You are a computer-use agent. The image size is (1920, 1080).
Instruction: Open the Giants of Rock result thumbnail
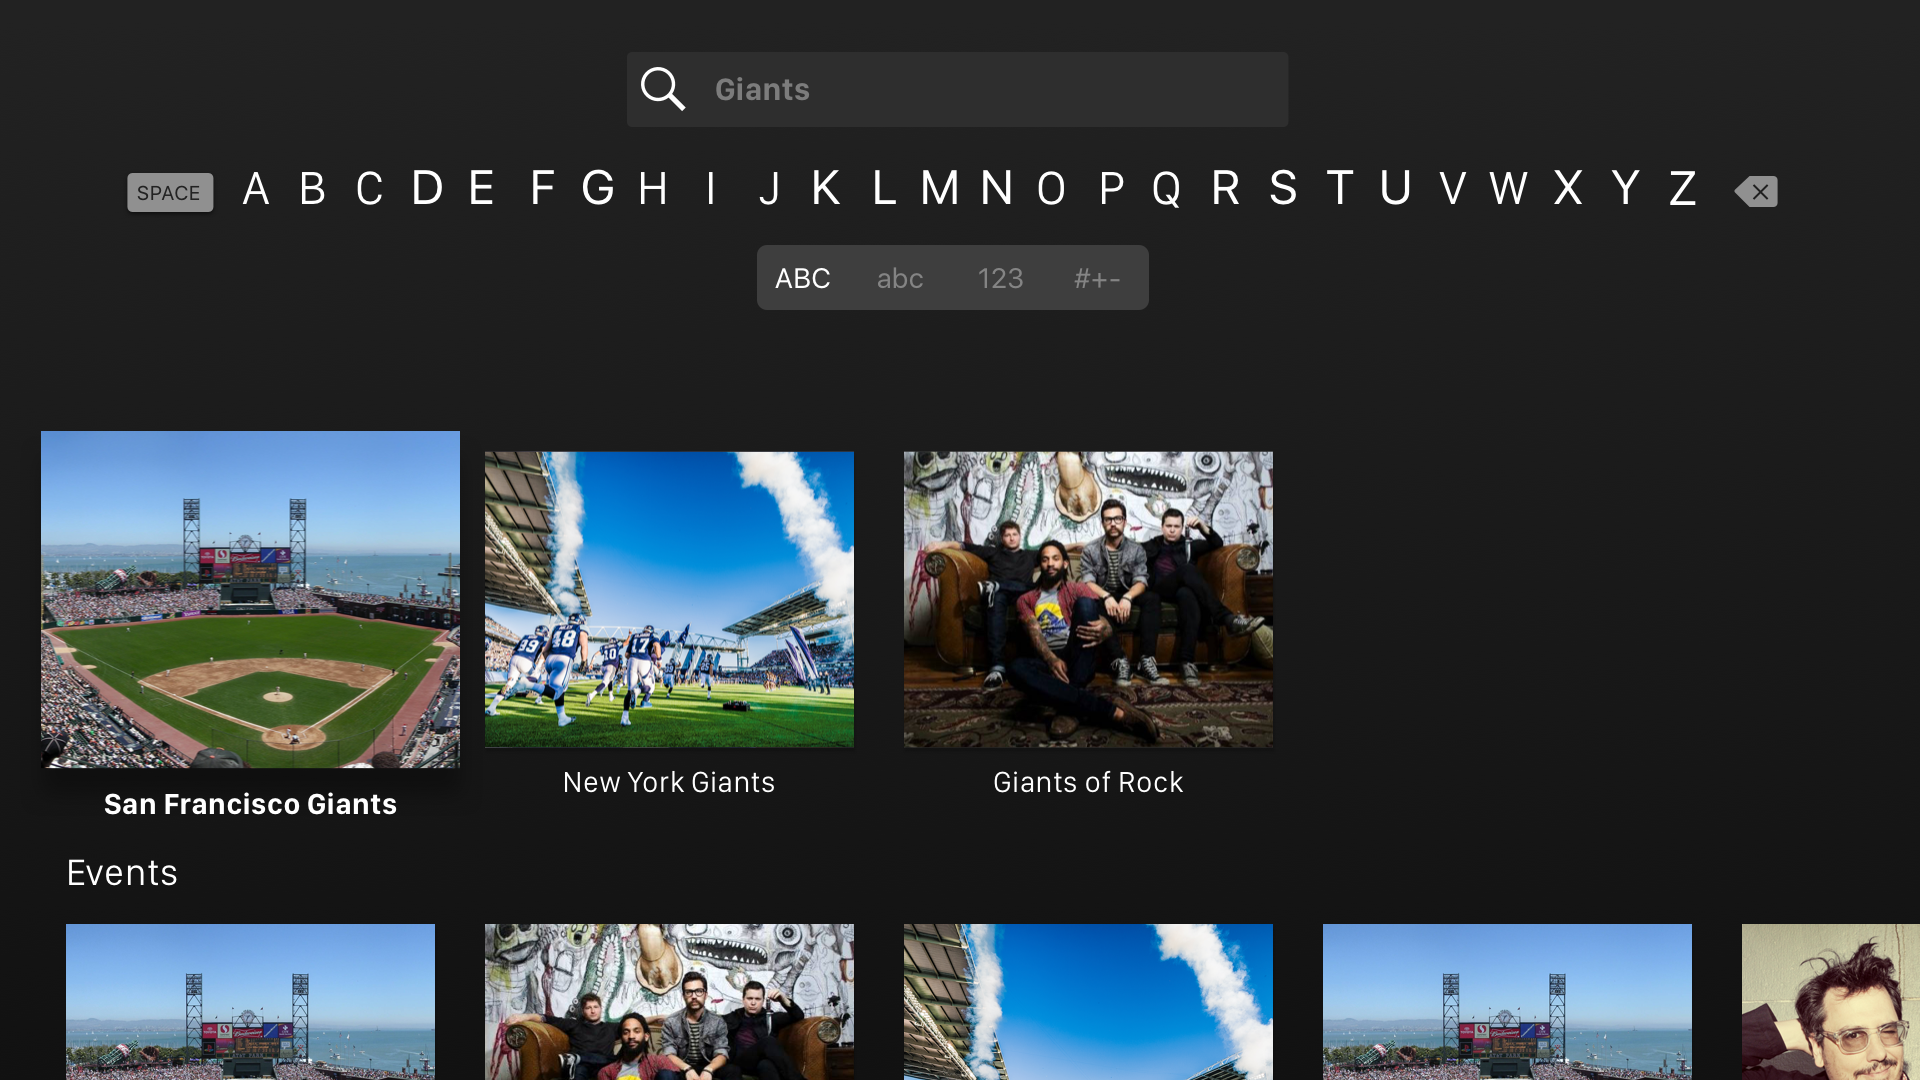pyautogui.click(x=1088, y=599)
